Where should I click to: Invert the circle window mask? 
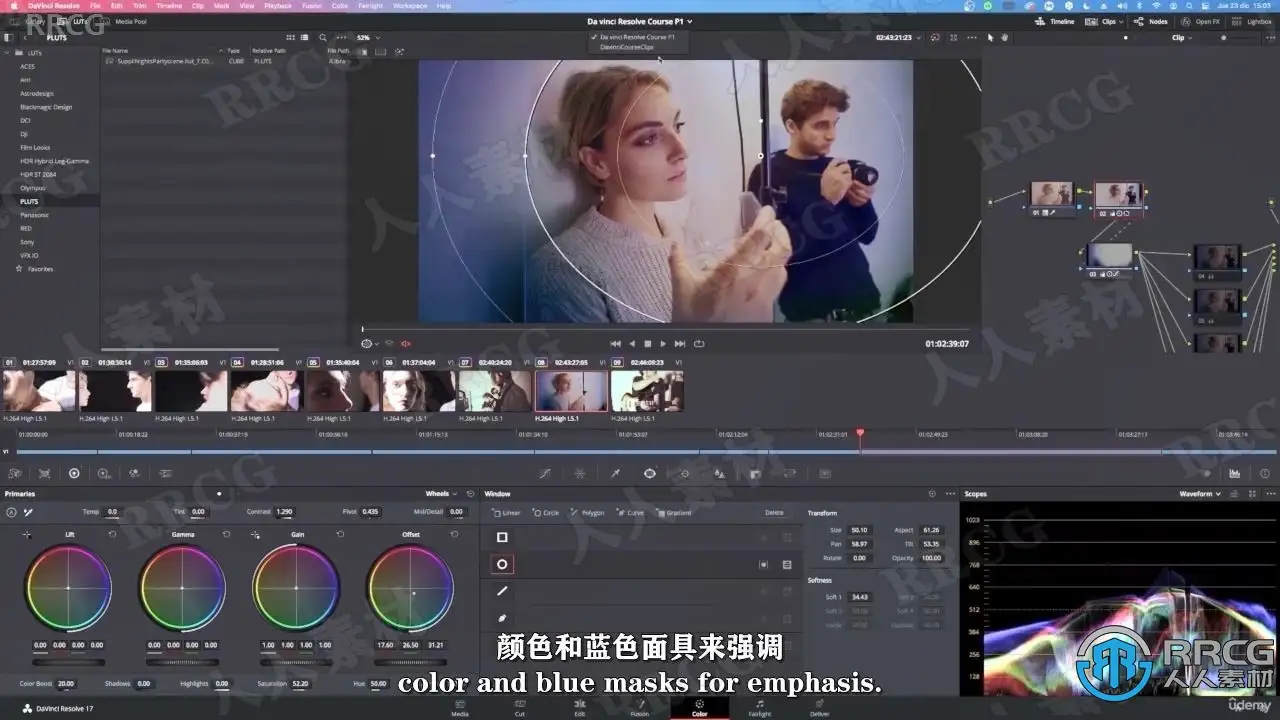click(x=763, y=564)
